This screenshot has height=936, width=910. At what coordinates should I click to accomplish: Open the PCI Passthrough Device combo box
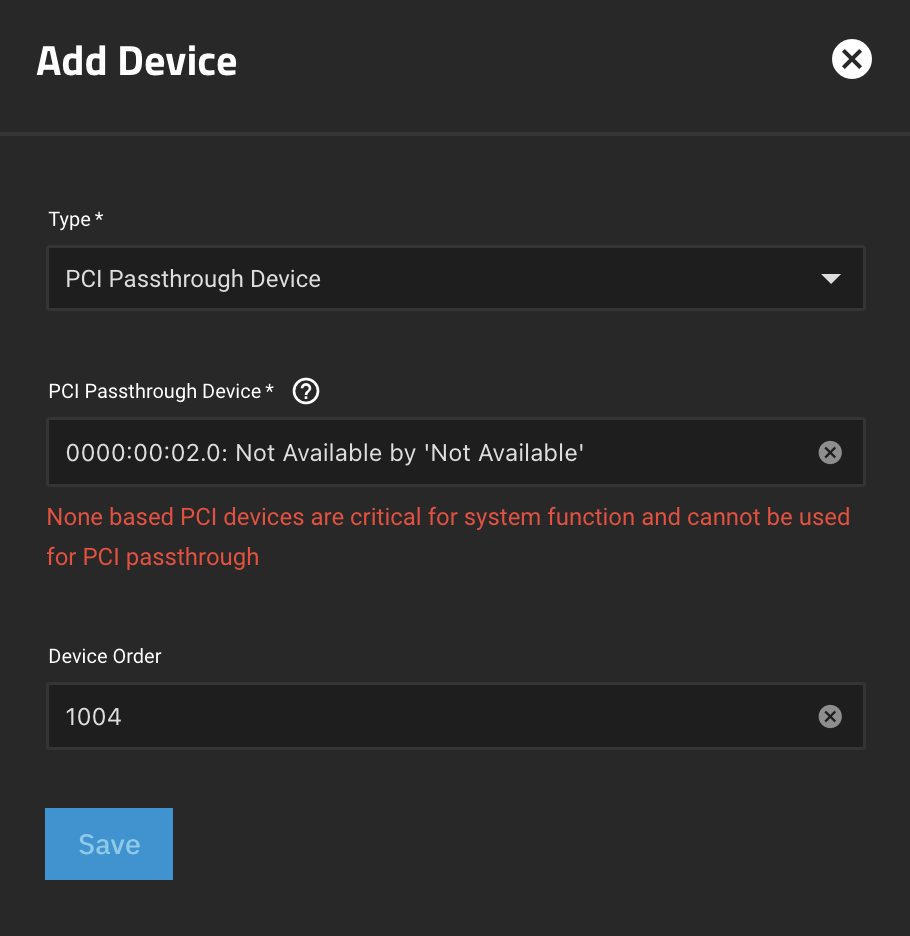pos(456,452)
